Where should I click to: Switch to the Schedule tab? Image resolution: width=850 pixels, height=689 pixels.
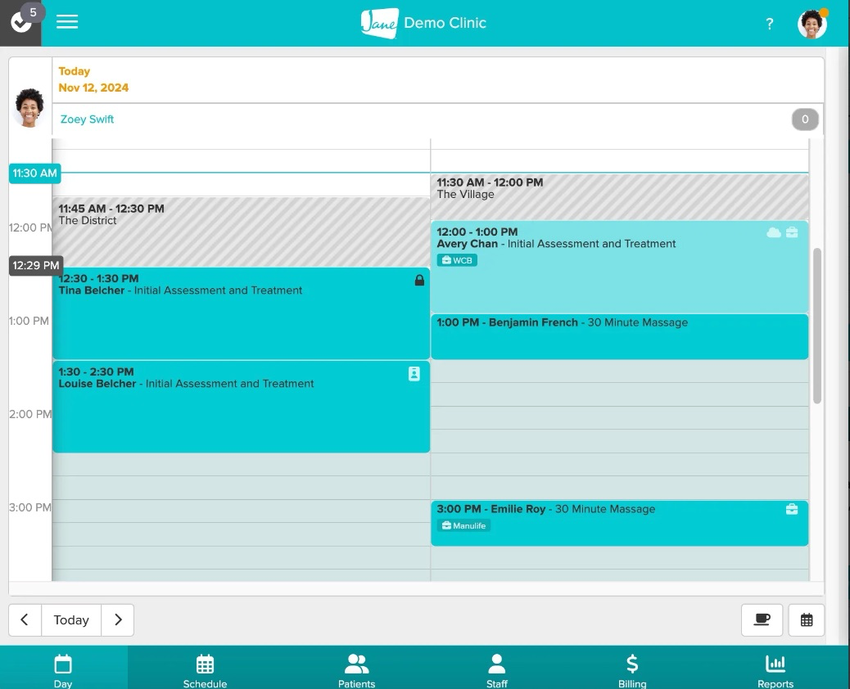tap(205, 671)
